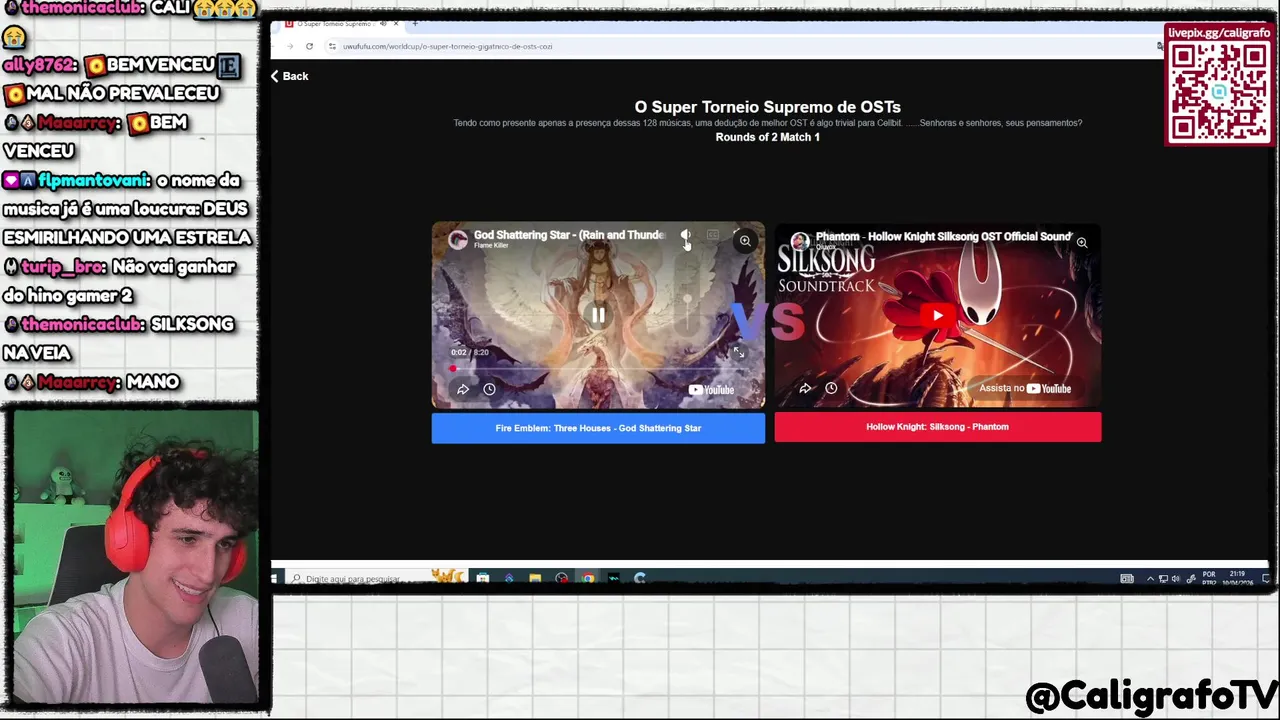The width and height of the screenshot is (1280, 720).
Task: Click the browser forward arrow
Action: [290, 46]
